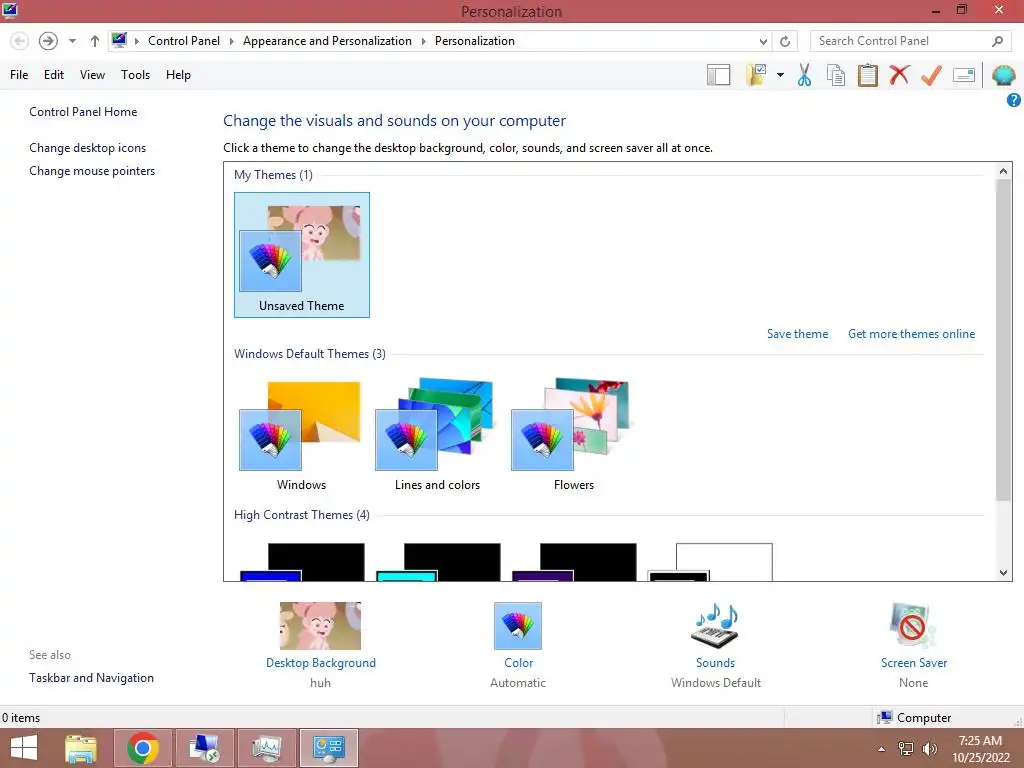Viewport: 1024px width, 768px height.
Task: Open the View menu
Action: point(92,75)
